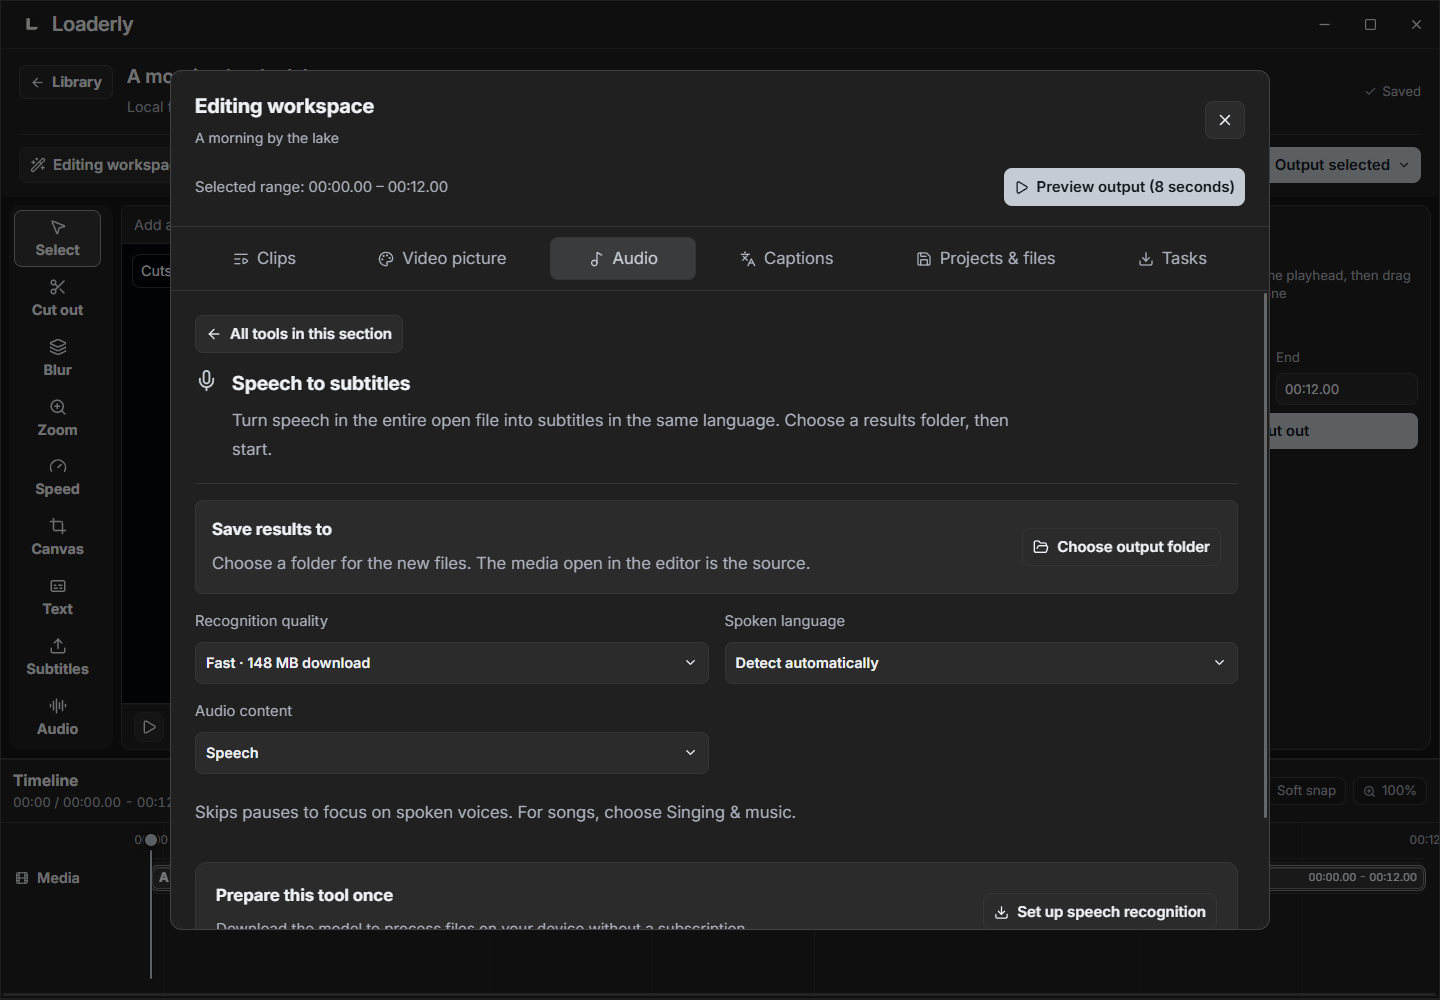Screen dimensions: 1440x1000
Task: Click the 100% zoom level button
Action: (x=1390, y=791)
